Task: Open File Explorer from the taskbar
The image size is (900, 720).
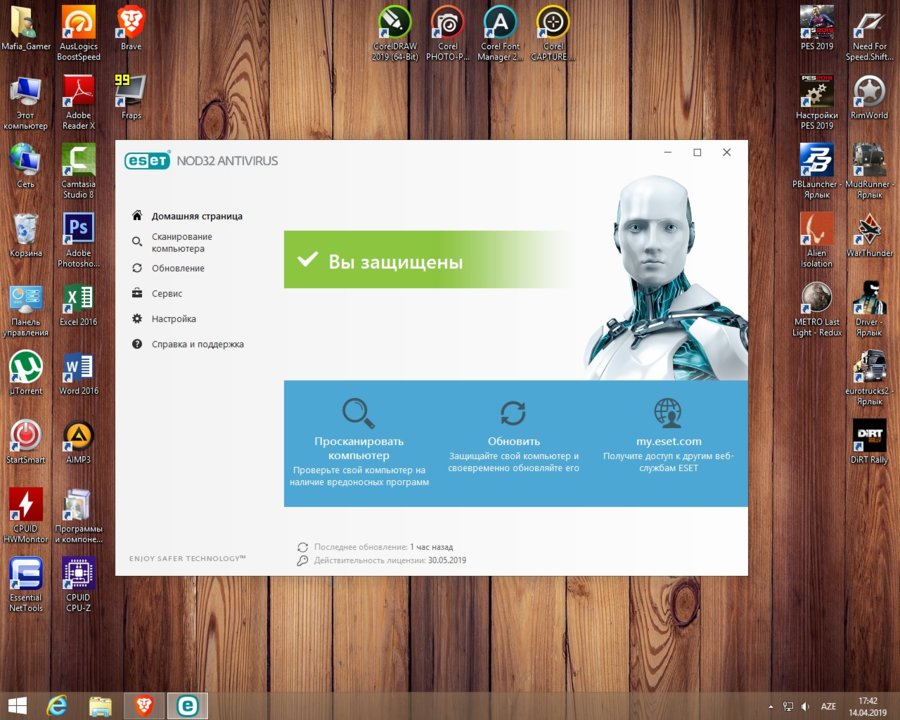Action: pos(100,706)
